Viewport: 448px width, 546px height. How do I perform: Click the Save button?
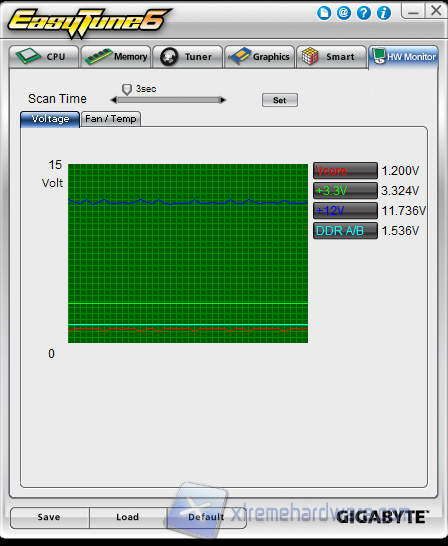[x=49, y=517]
